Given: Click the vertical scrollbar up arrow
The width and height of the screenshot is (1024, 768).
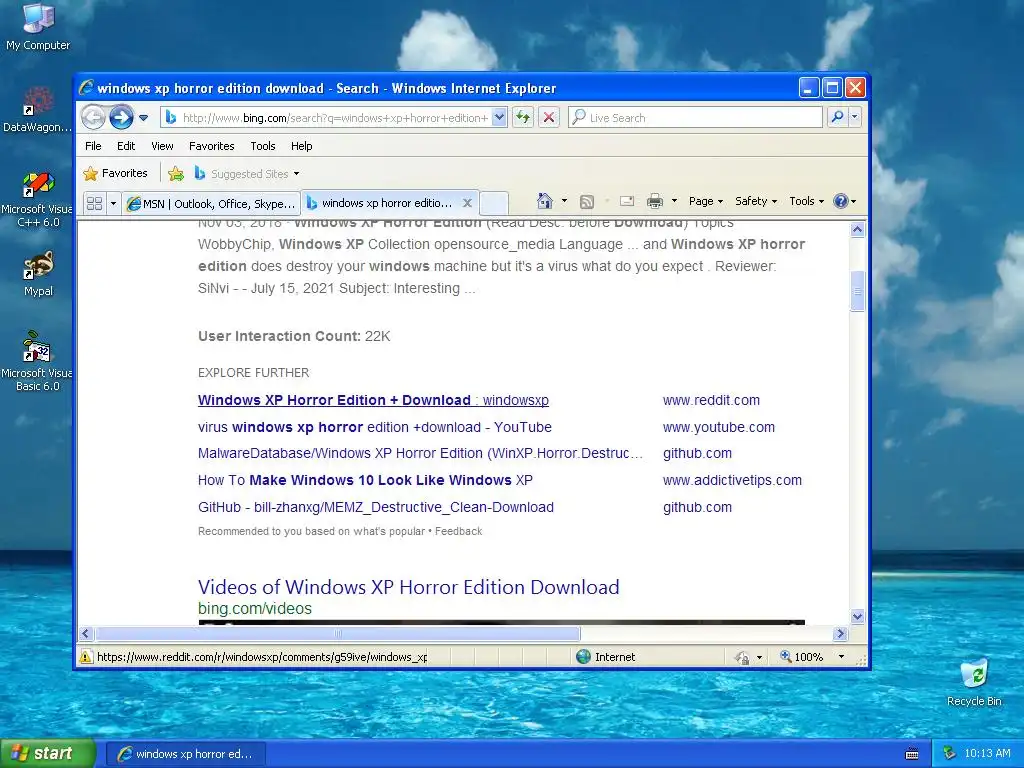Looking at the screenshot, I should click(857, 229).
